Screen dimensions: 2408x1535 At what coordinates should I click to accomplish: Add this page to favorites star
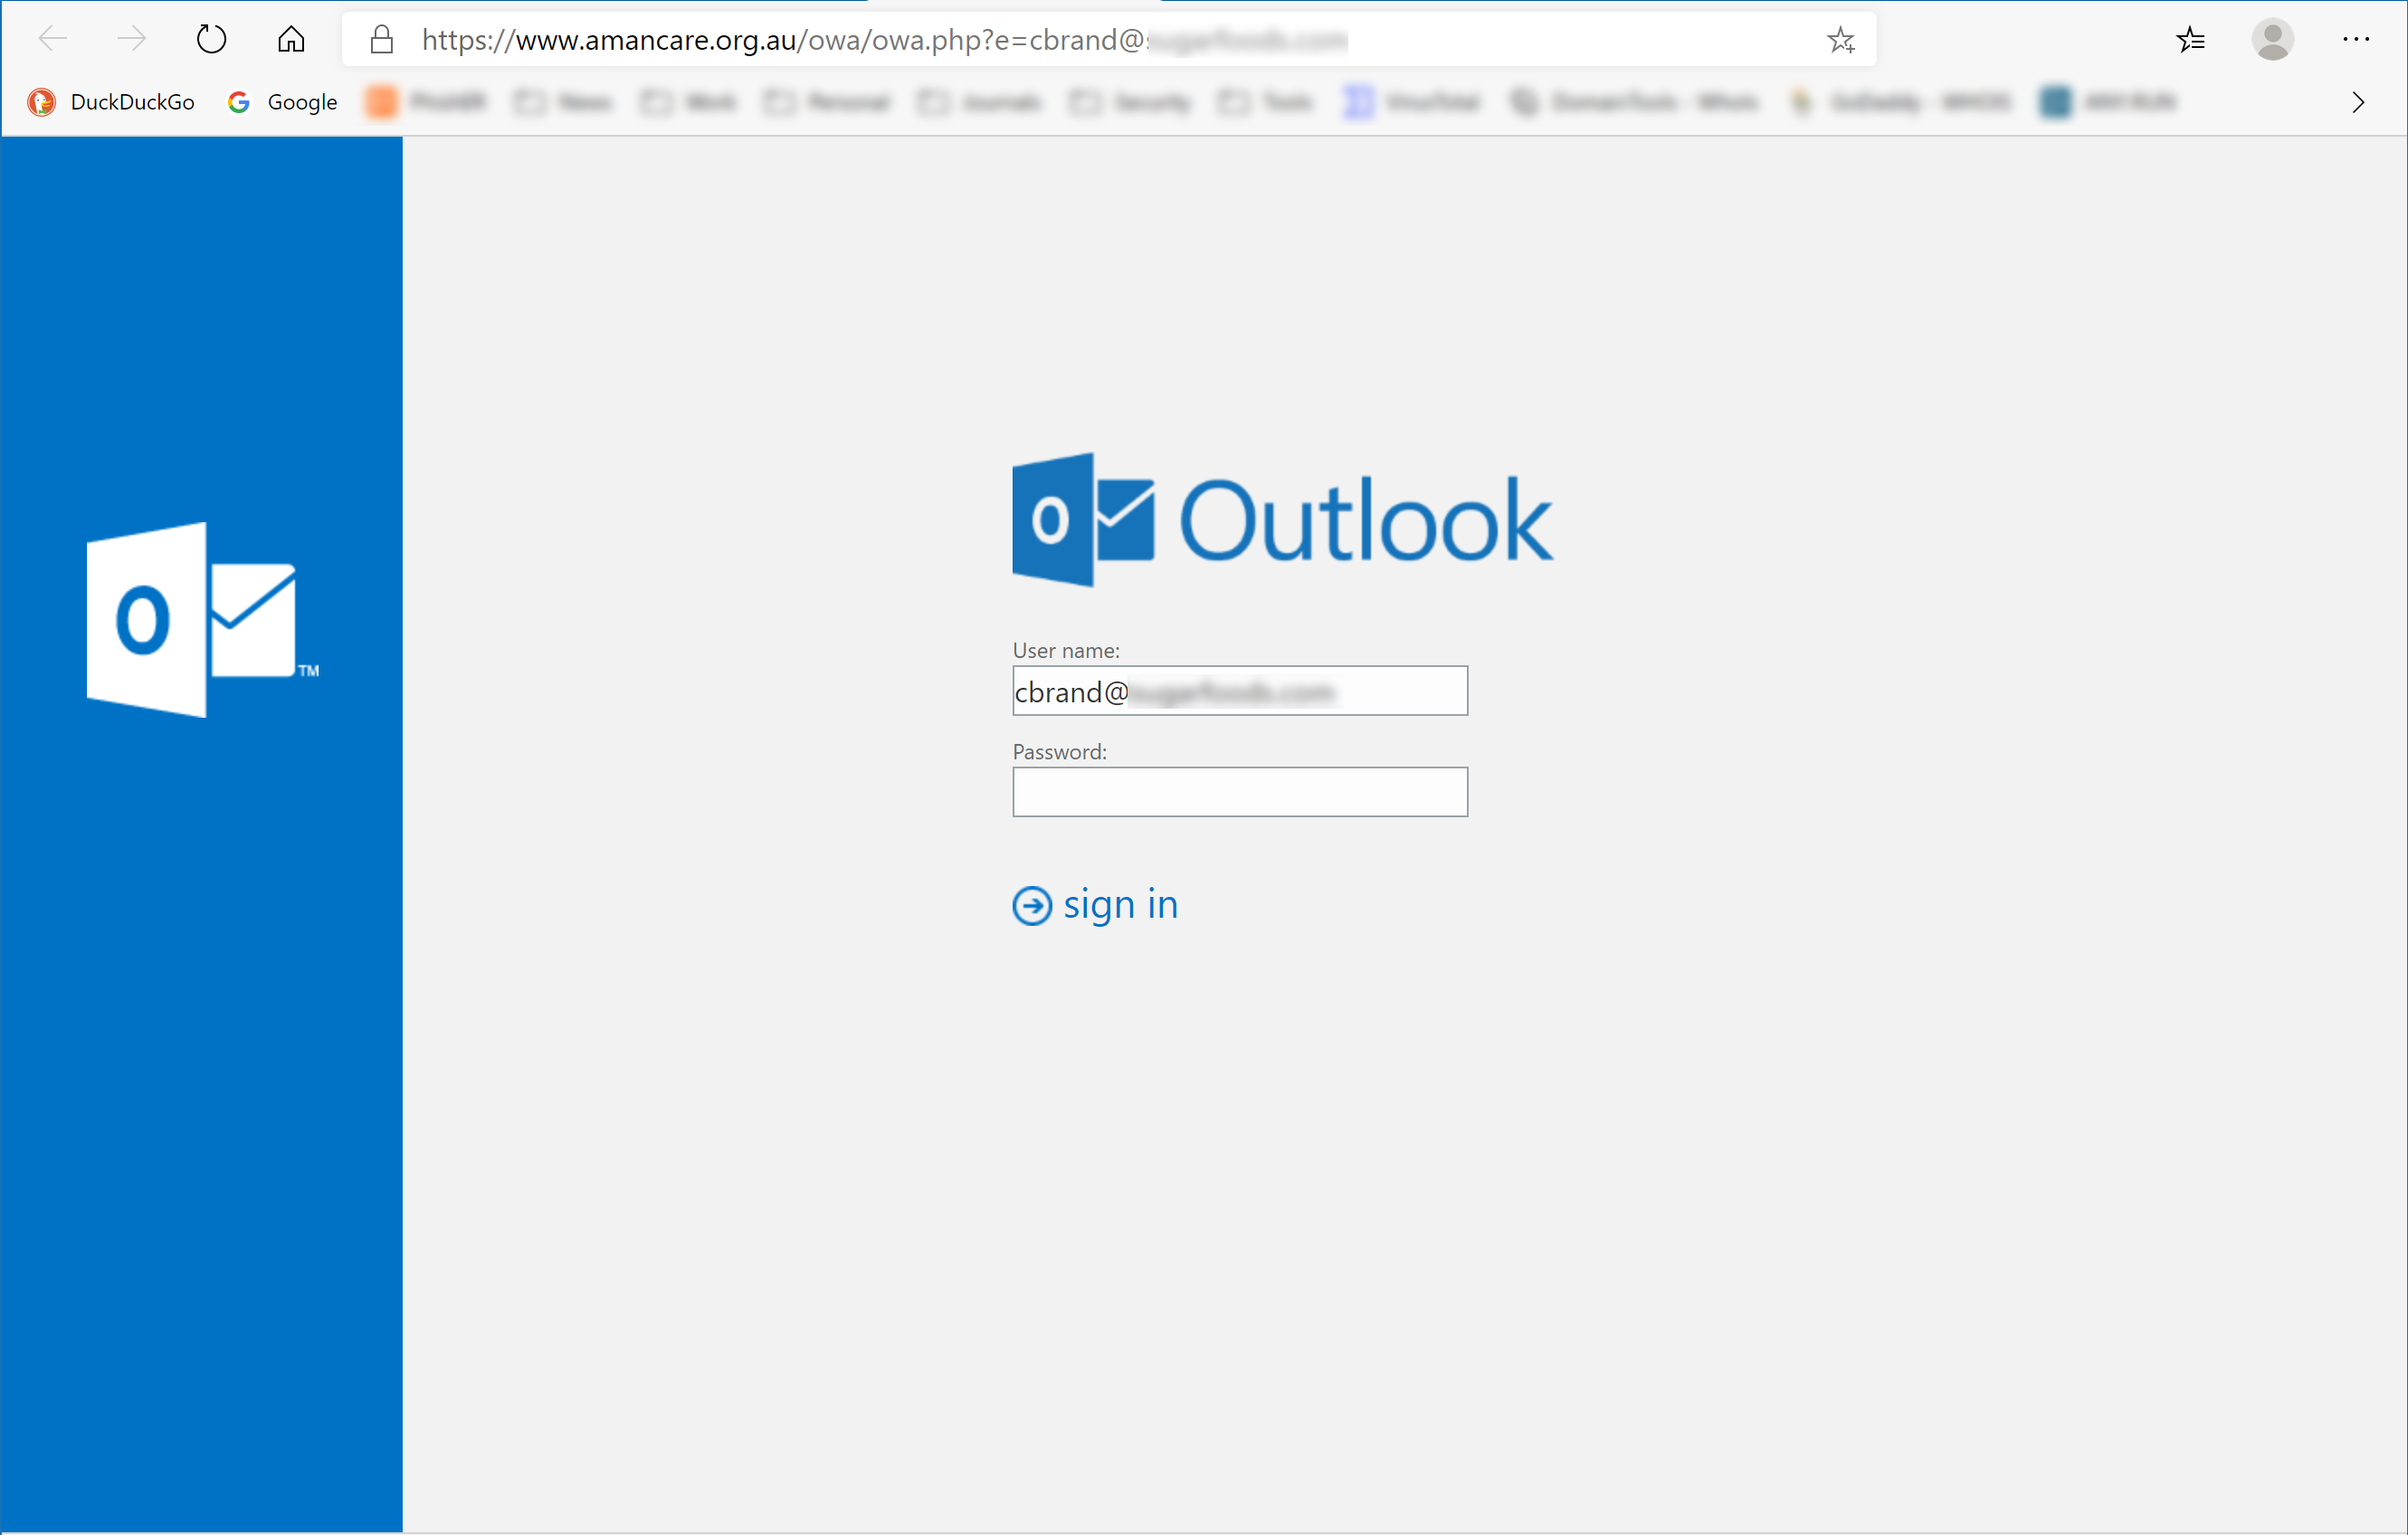click(1840, 40)
